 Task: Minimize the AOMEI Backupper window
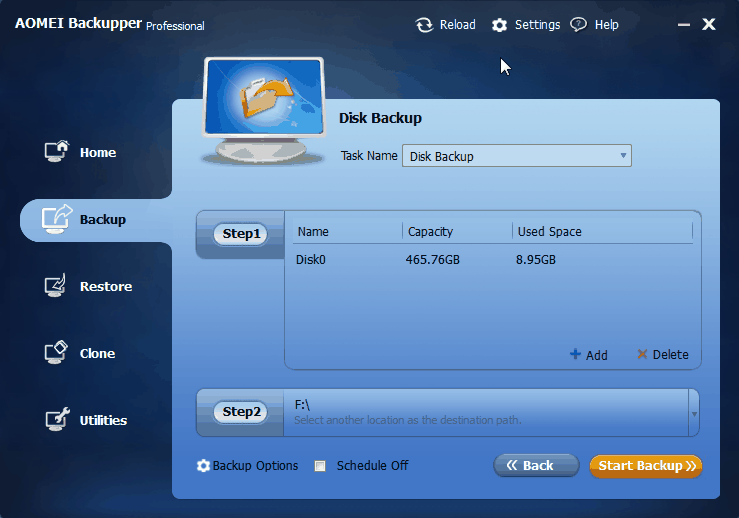click(683, 25)
